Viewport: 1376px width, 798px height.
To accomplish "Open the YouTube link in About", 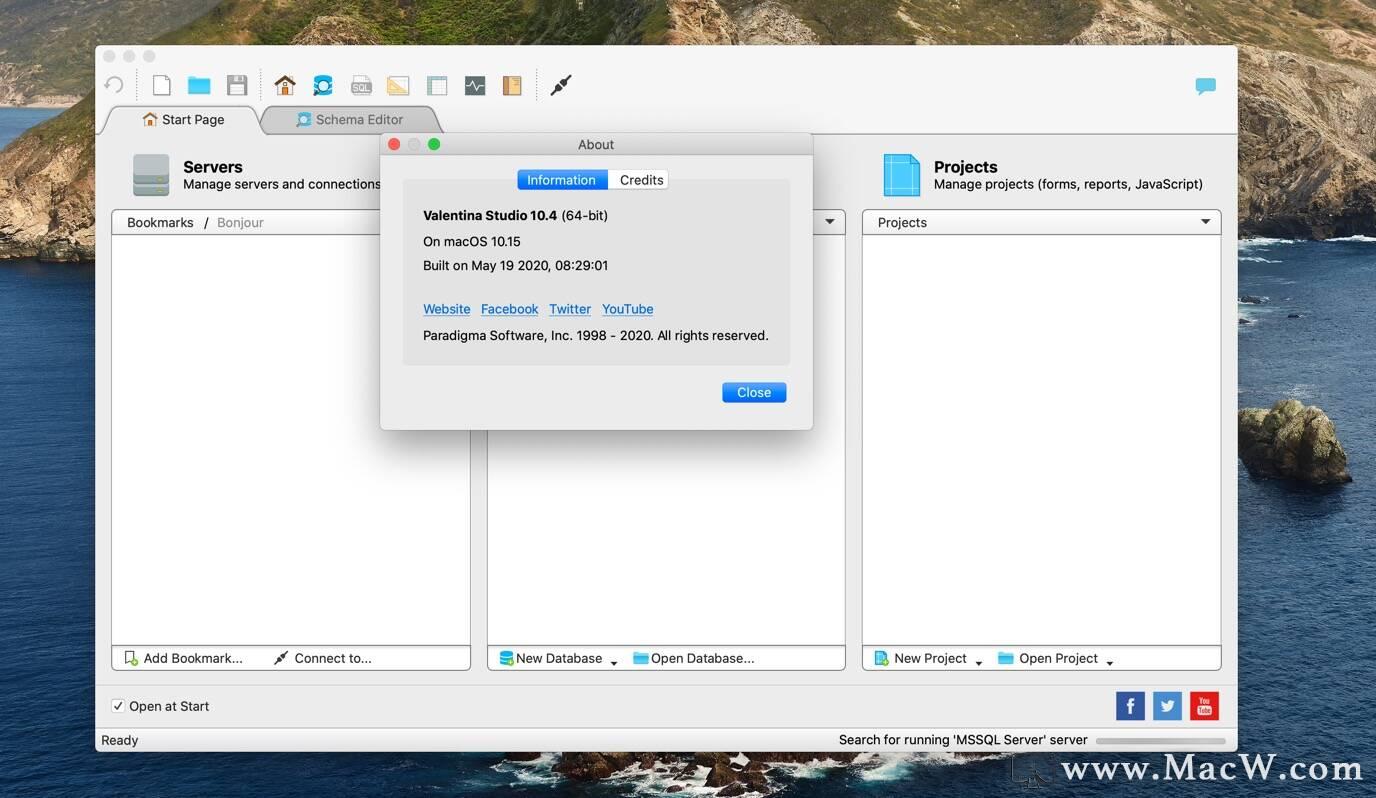I will coord(628,309).
